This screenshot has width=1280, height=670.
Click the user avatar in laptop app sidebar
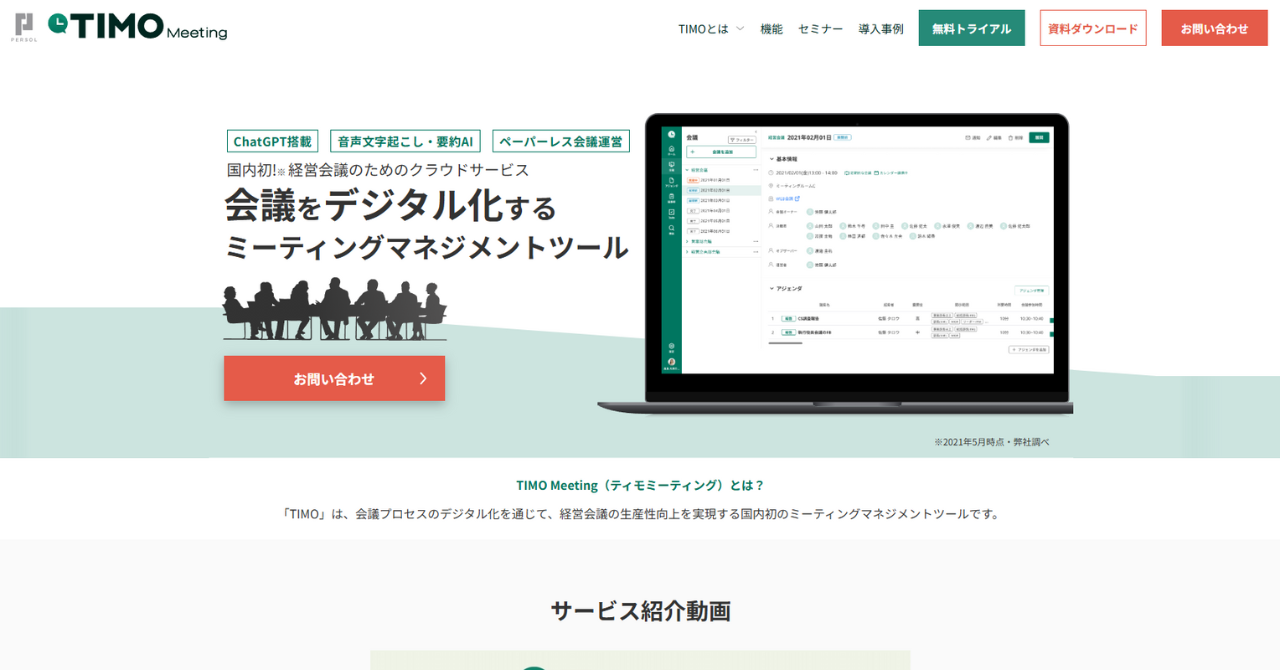671,362
